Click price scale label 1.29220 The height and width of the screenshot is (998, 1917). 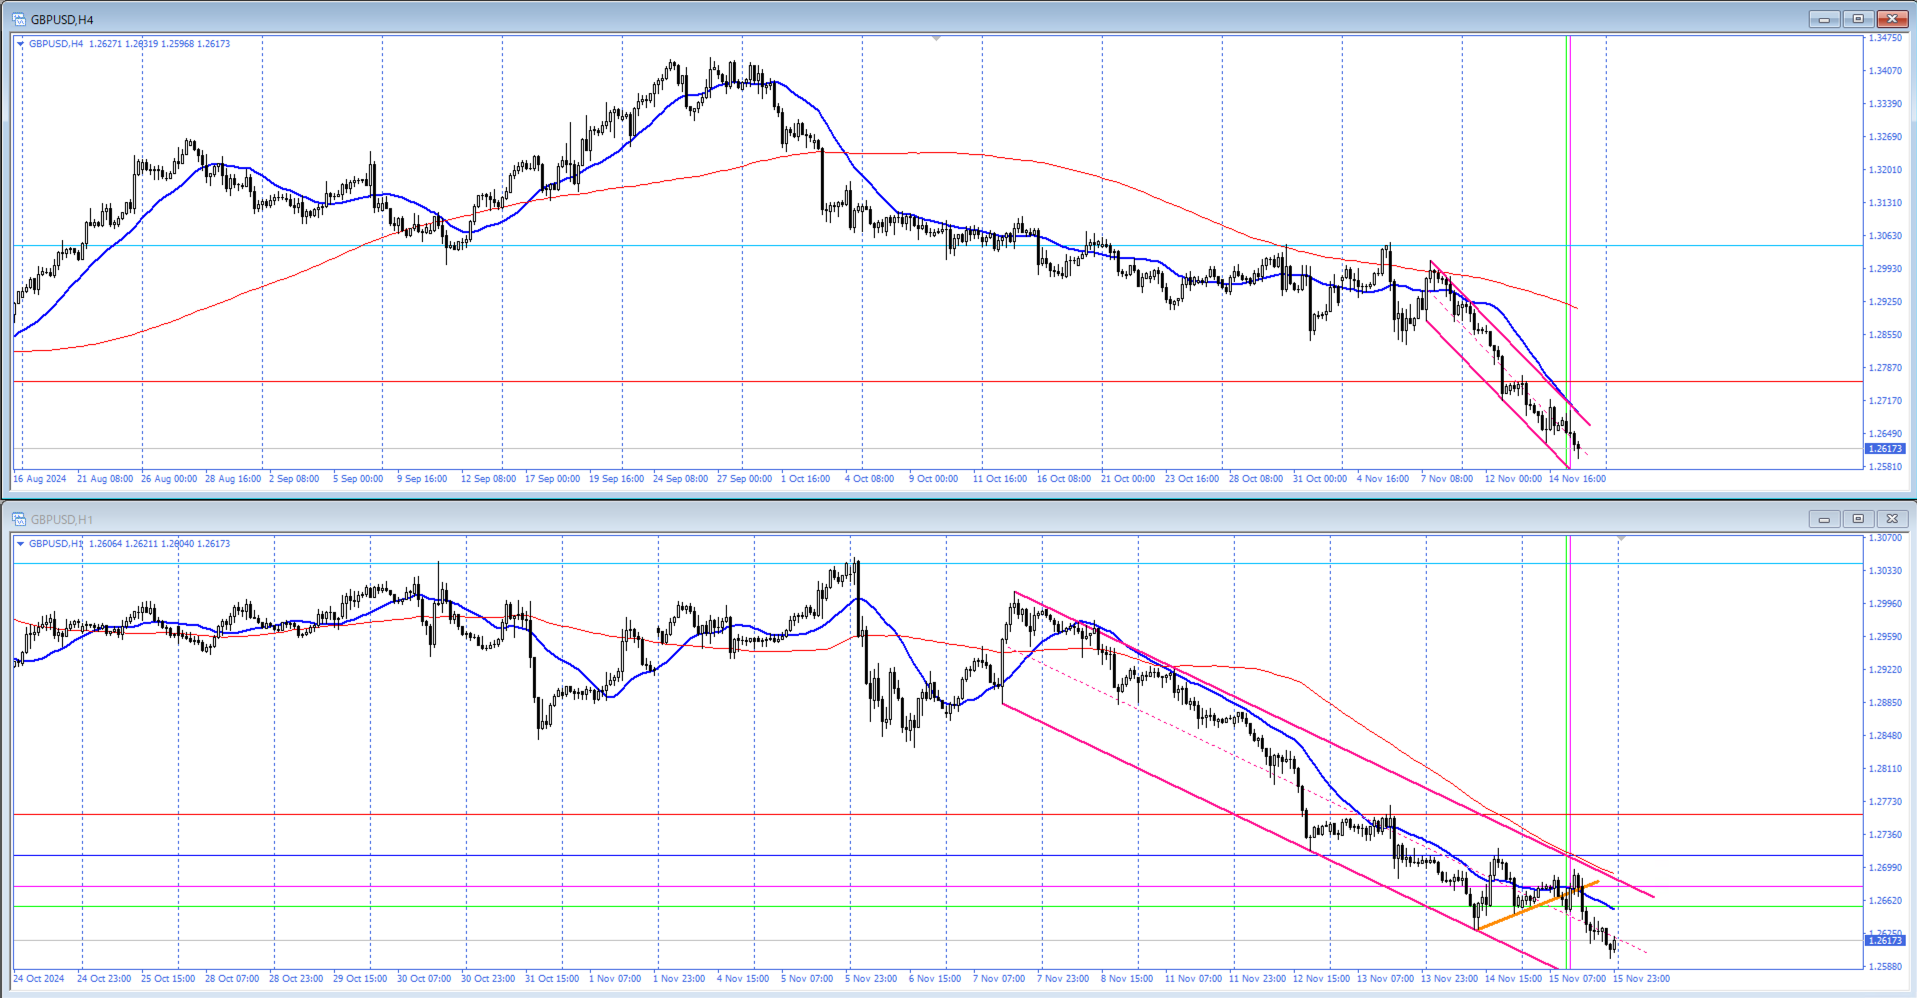click(1885, 670)
